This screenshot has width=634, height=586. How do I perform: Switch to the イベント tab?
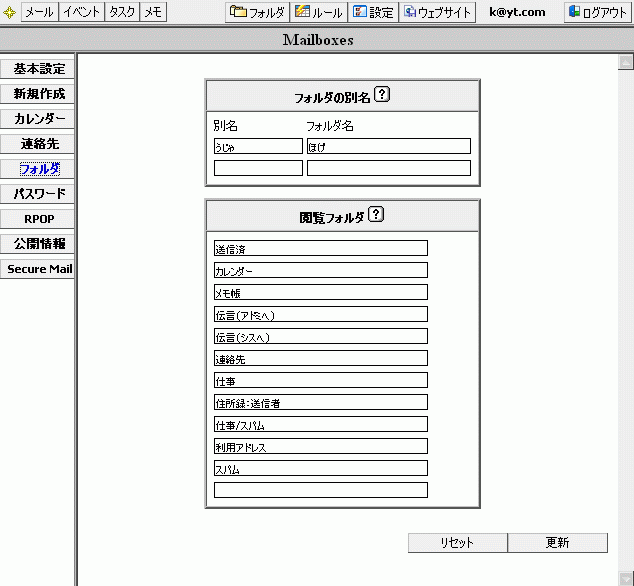point(82,12)
